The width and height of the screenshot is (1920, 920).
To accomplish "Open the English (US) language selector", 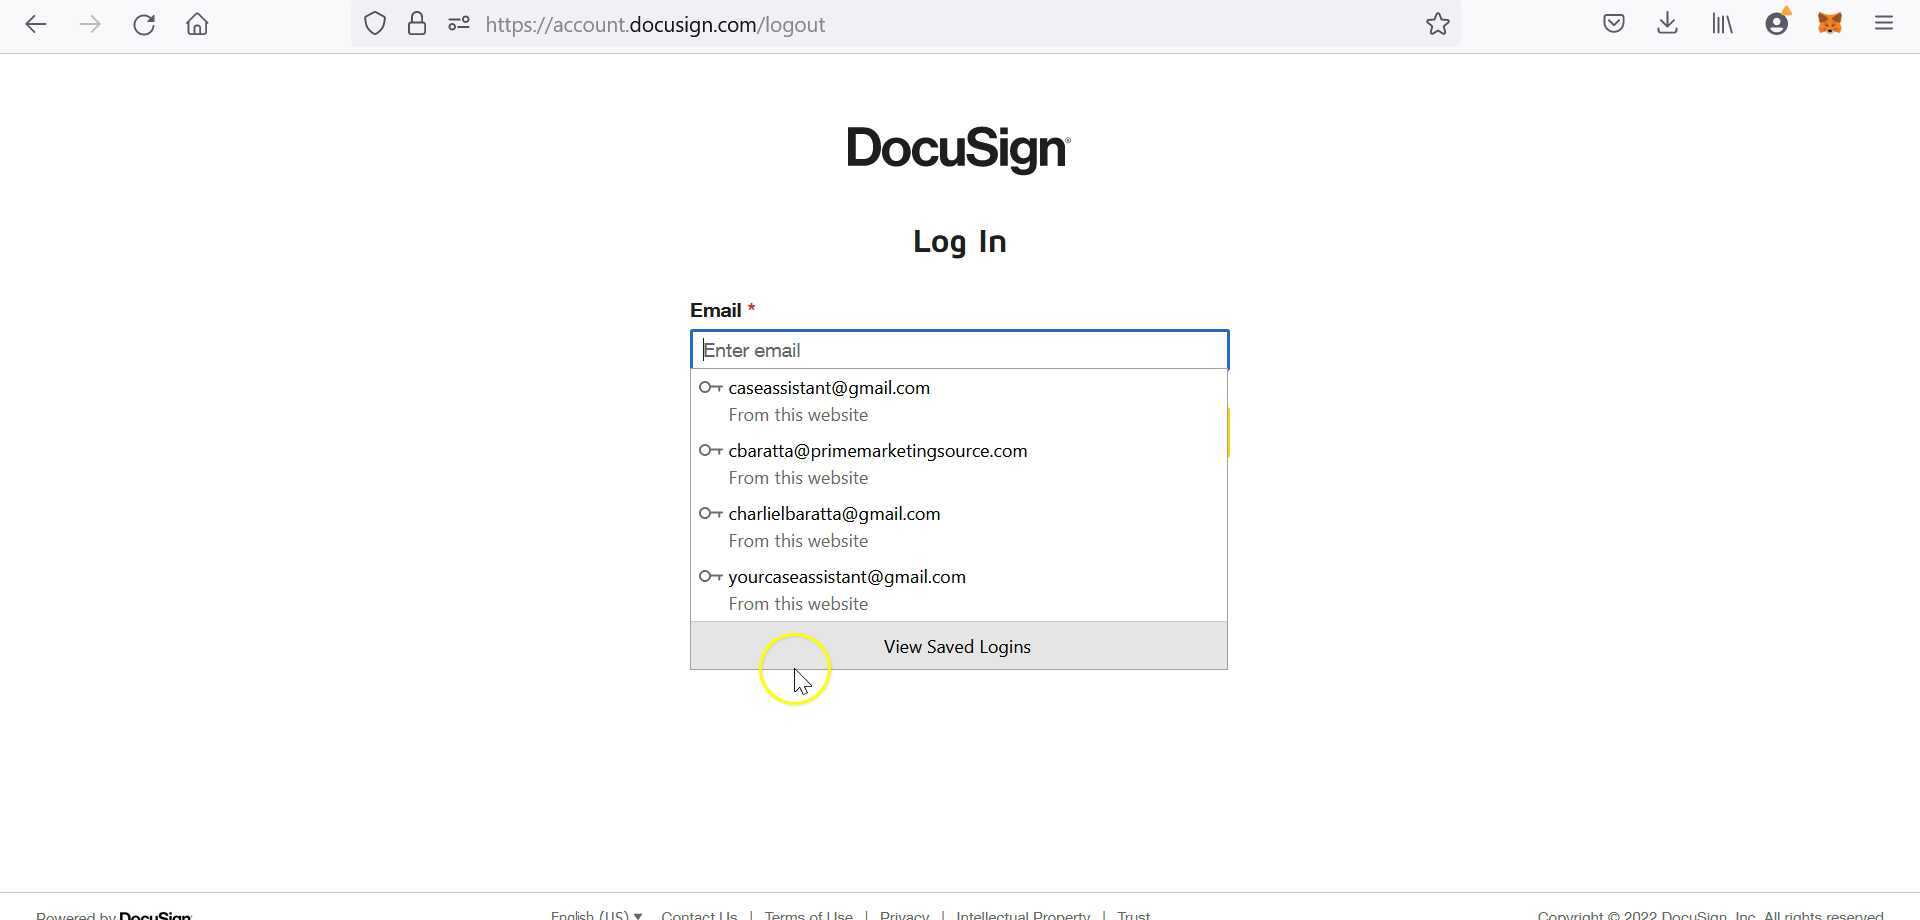I will pos(594,914).
